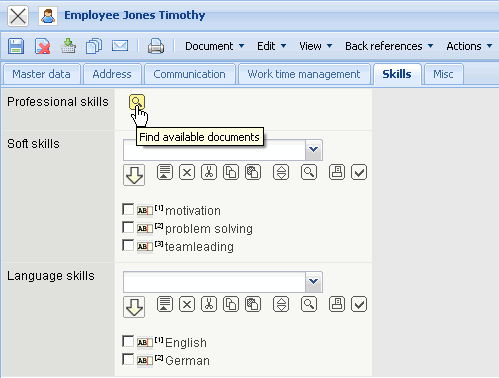Click the Professional skills search magnifier icon

[137, 102]
